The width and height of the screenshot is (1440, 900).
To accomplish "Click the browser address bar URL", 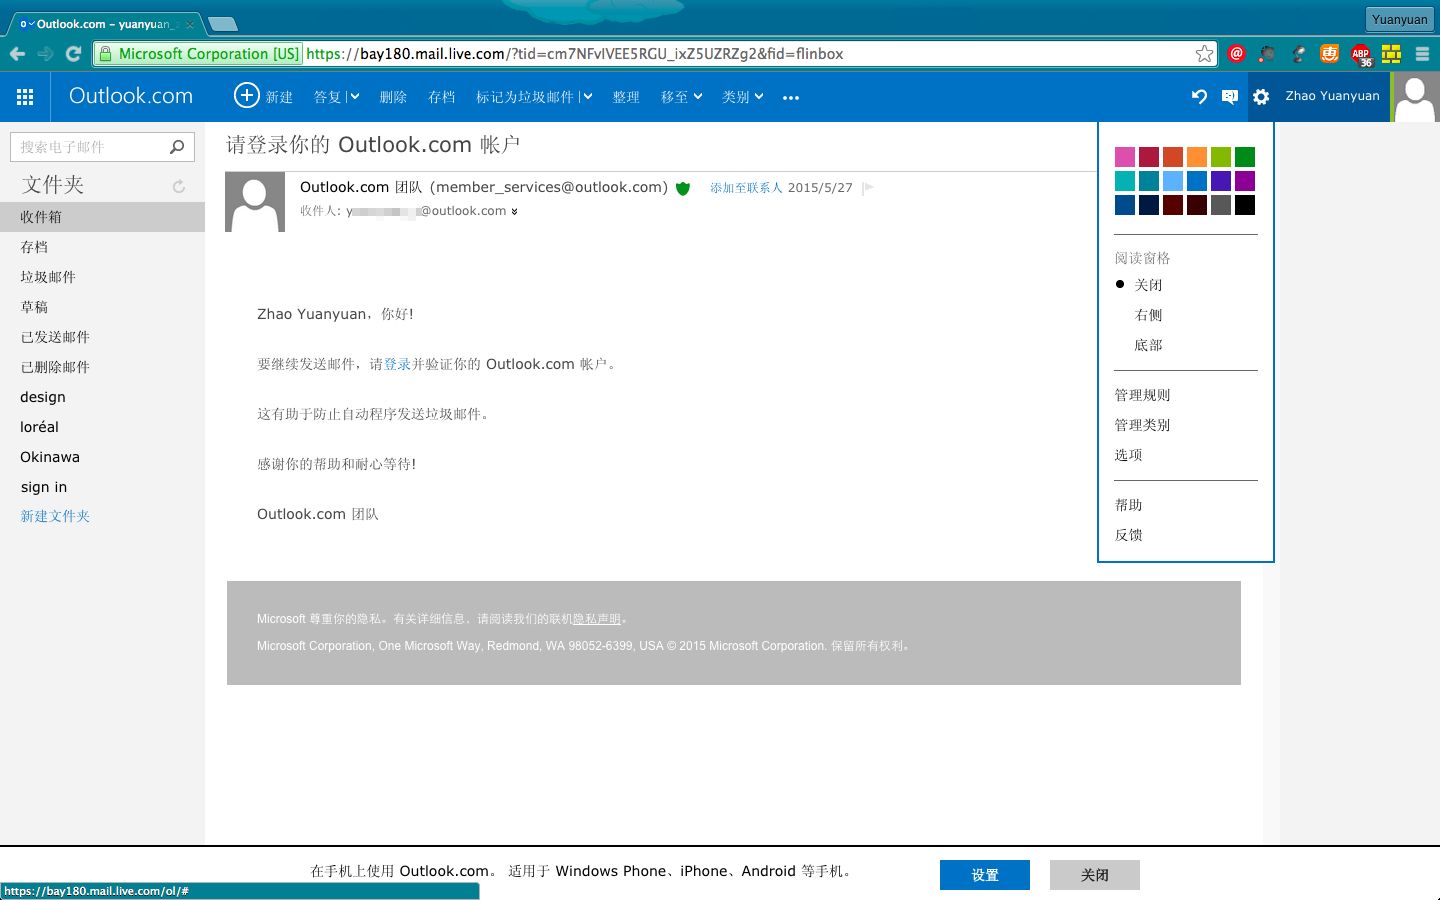I will [x=574, y=54].
